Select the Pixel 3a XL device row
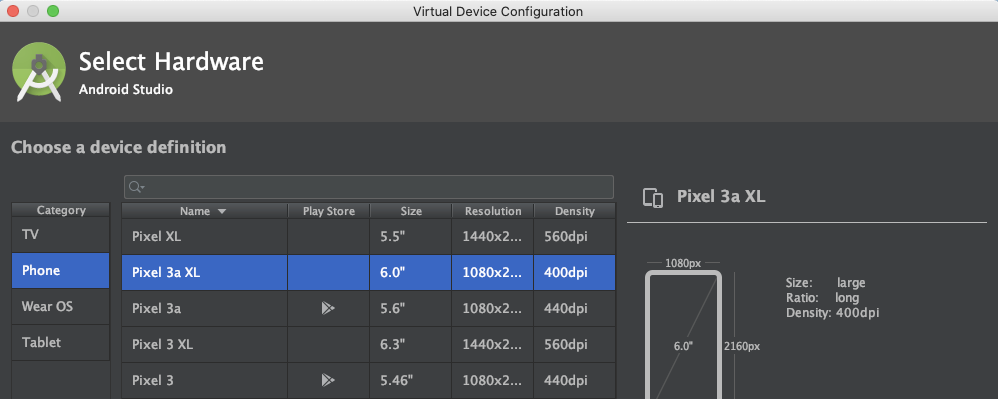 369,272
